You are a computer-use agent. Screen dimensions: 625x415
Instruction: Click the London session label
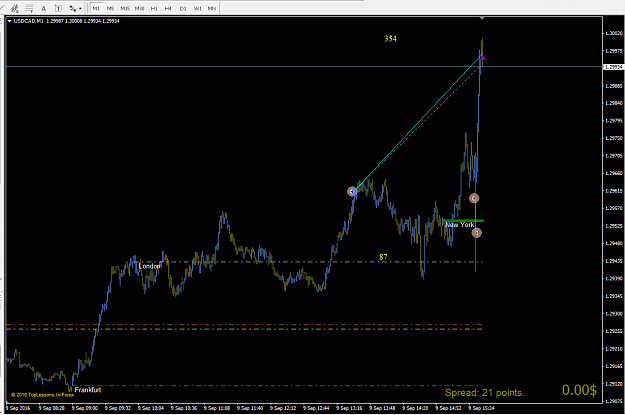point(150,266)
